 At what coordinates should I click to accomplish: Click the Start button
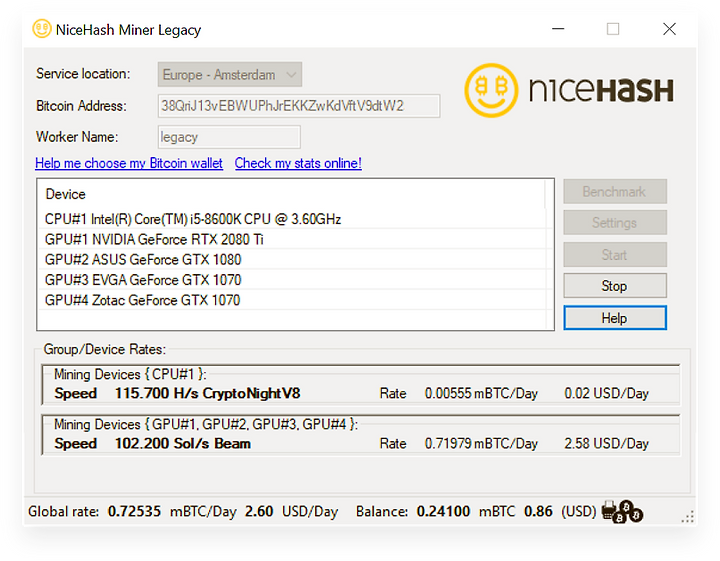point(615,255)
